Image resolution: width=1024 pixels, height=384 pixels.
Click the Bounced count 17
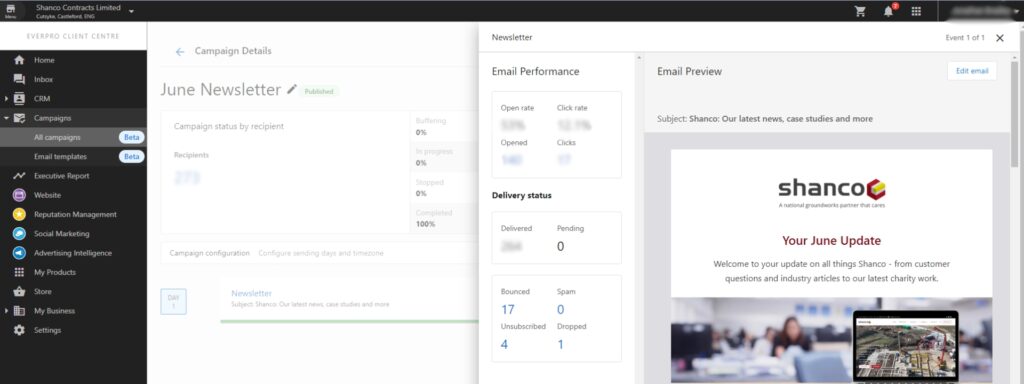pos(507,310)
